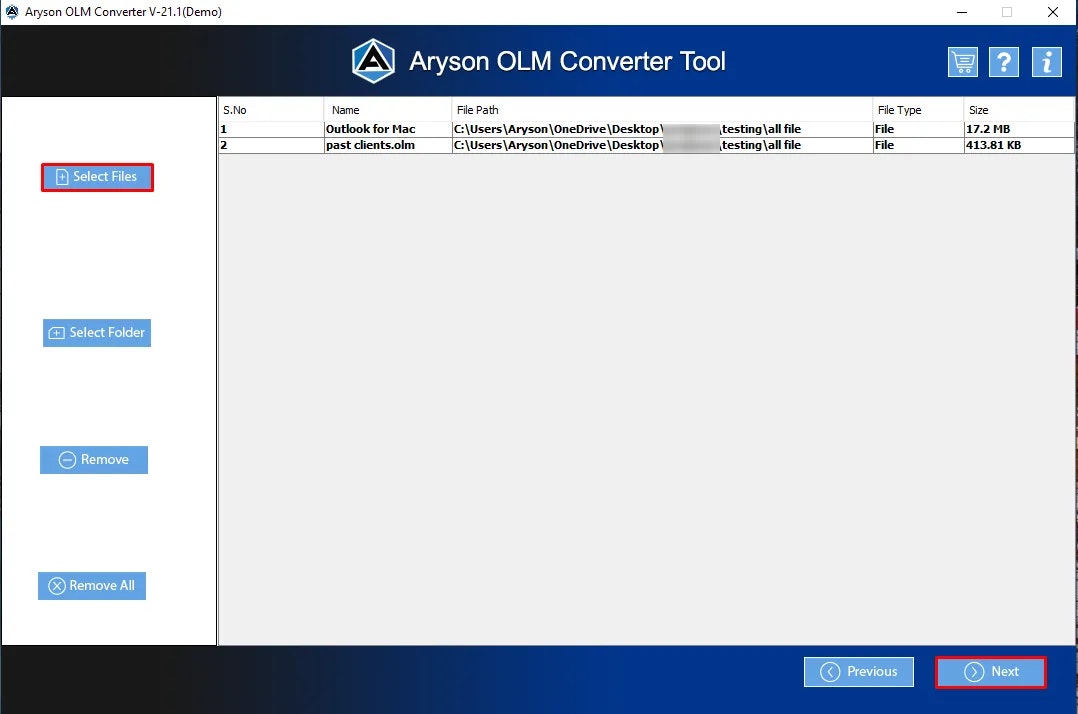Show the info about icon
The width and height of the screenshot is (1078, 714).
click(x=1046, y=63)
